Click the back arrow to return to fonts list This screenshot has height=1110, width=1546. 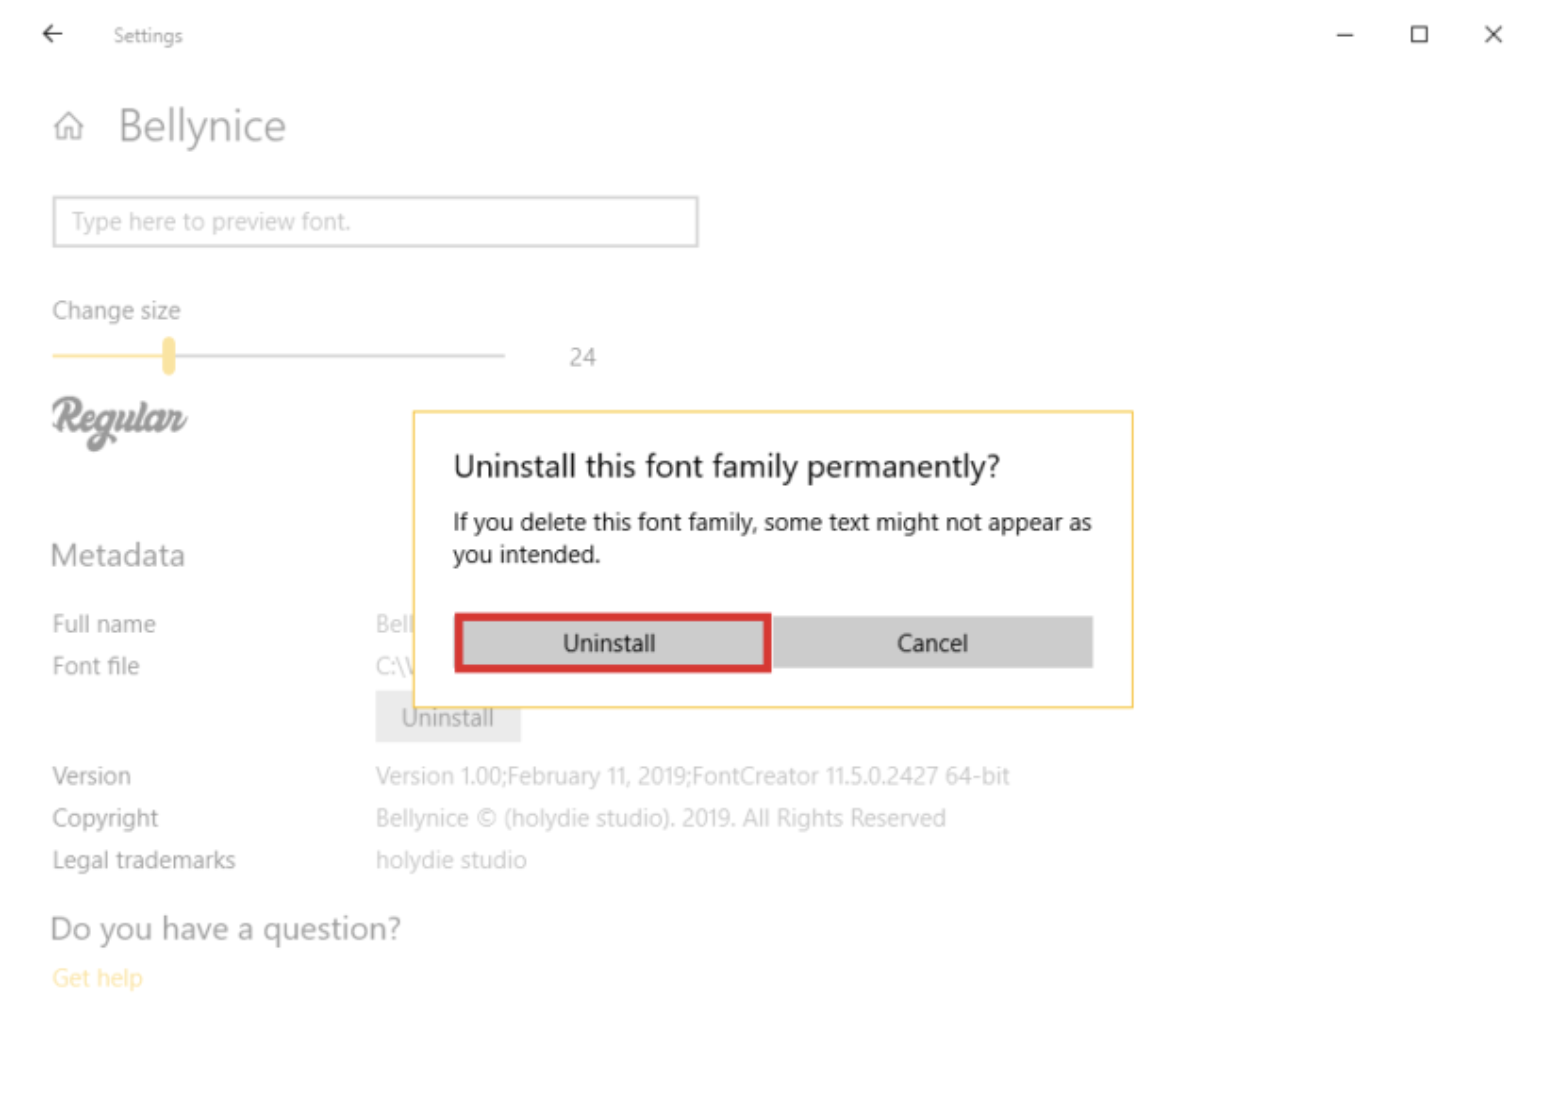pos(51,34)
